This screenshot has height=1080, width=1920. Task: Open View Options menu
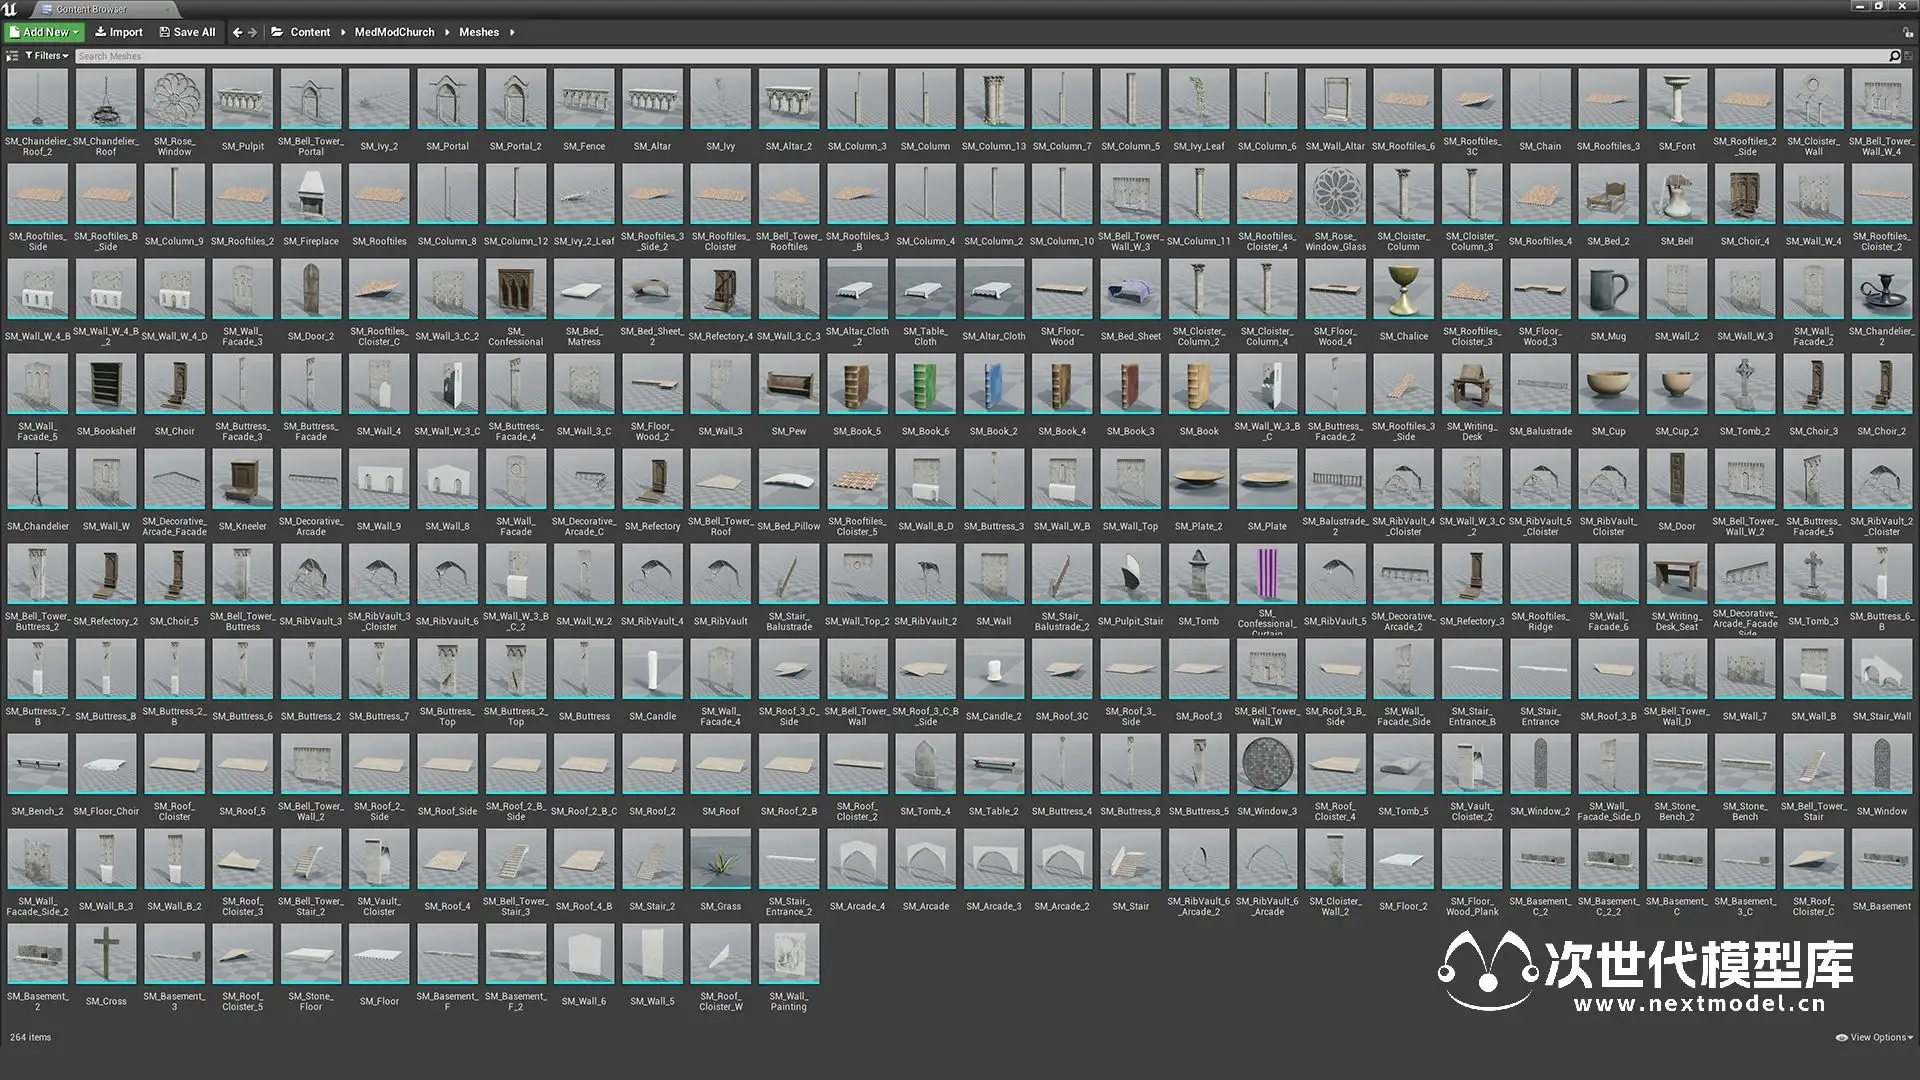tap(1874, 1037)
